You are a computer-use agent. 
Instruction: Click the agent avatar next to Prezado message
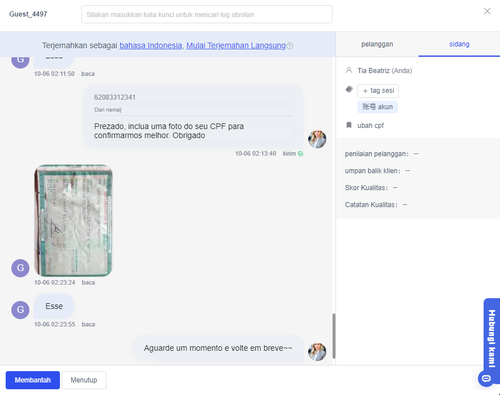coord(317,139)
